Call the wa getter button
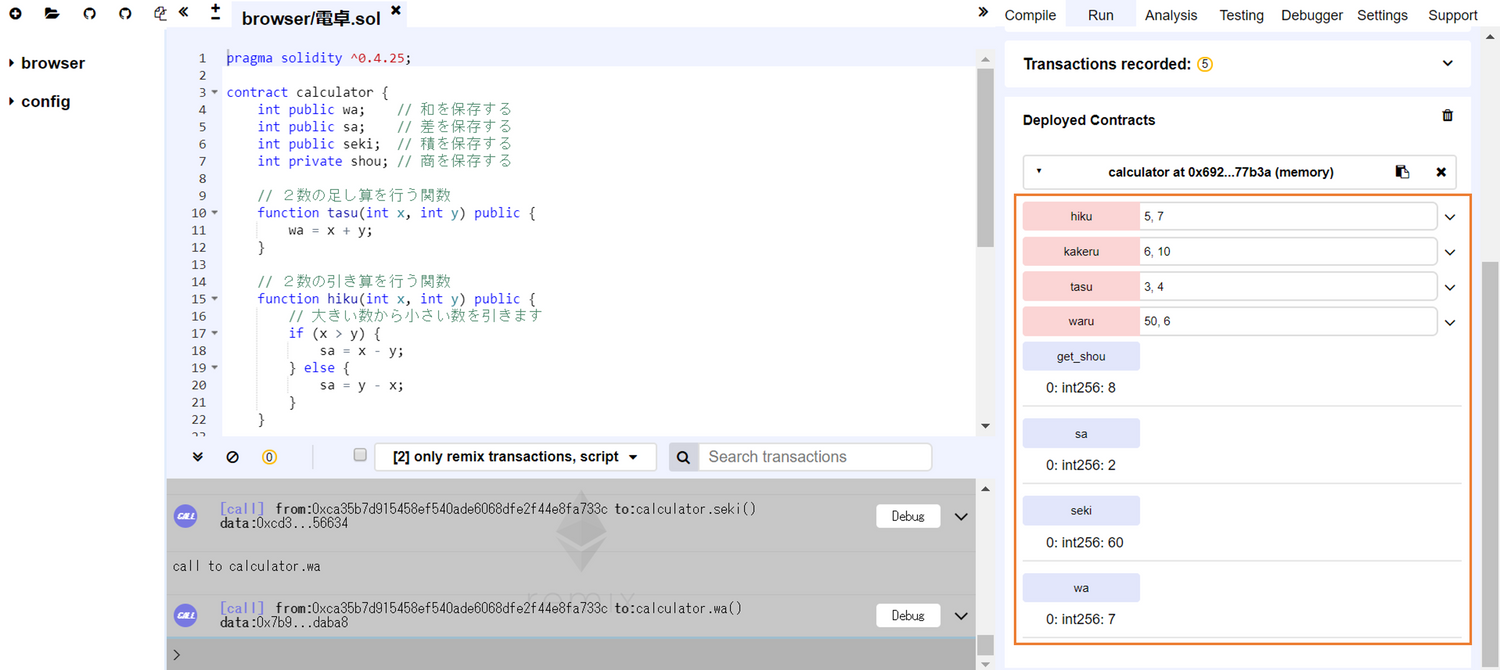This screenshot has width=1500, height=670. [x=1081, y=588]
